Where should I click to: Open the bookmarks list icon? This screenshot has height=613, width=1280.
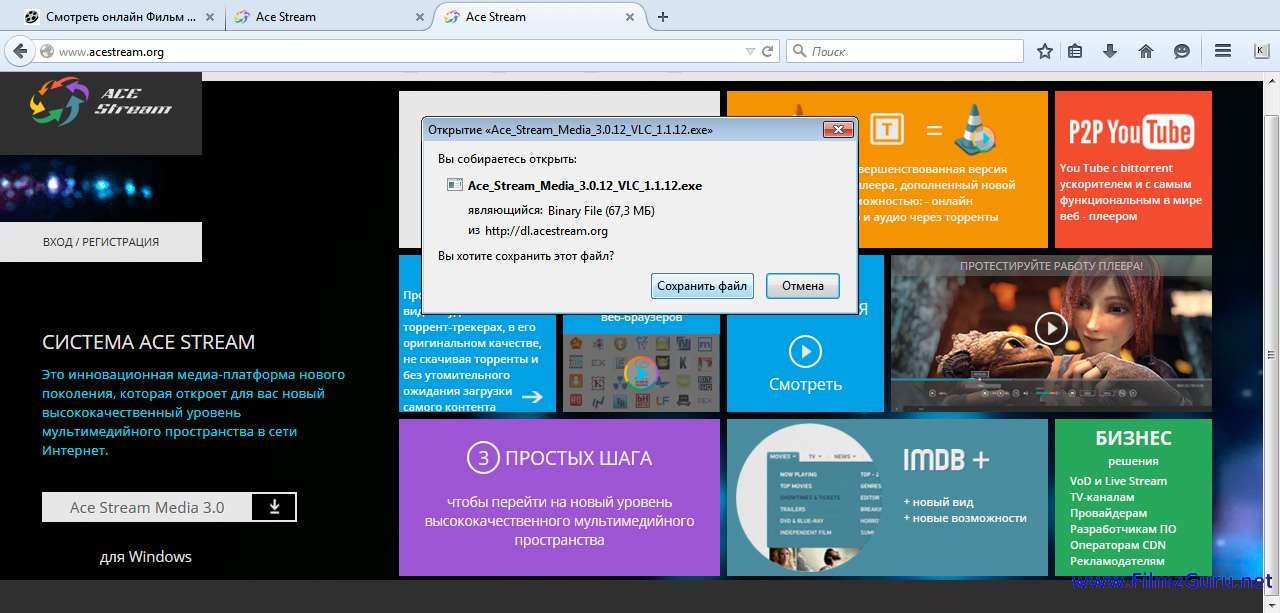click(1075, 51)
